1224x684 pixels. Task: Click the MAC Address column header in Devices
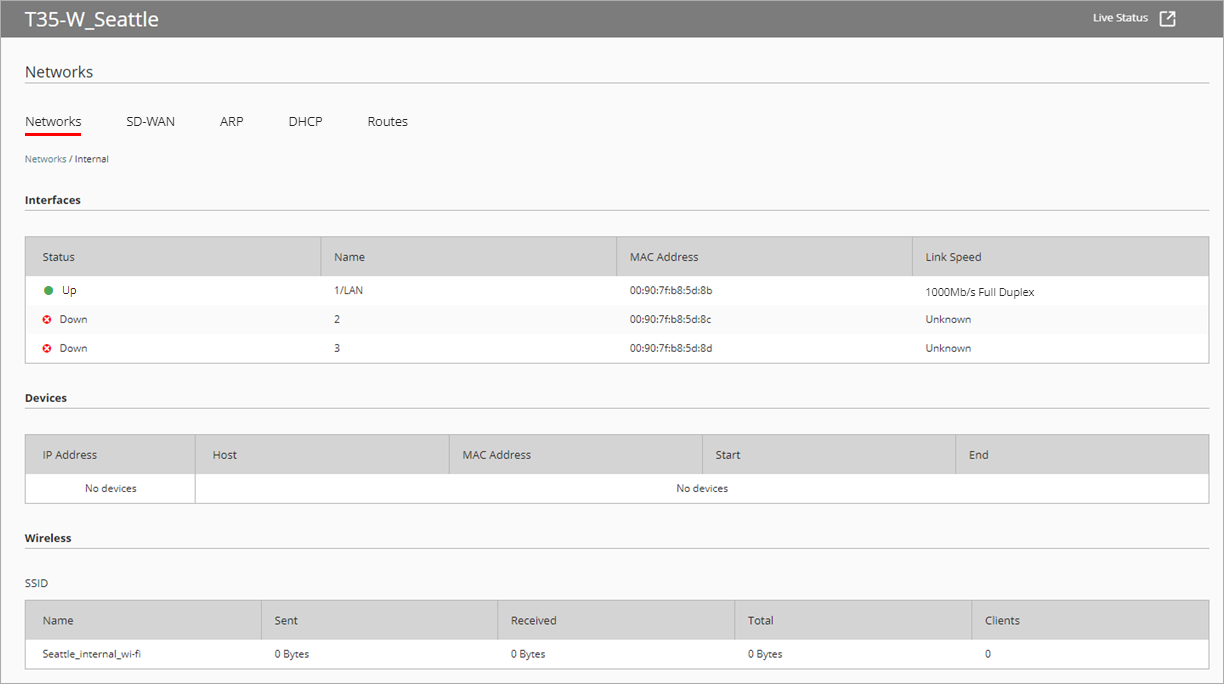pos(496,454)
